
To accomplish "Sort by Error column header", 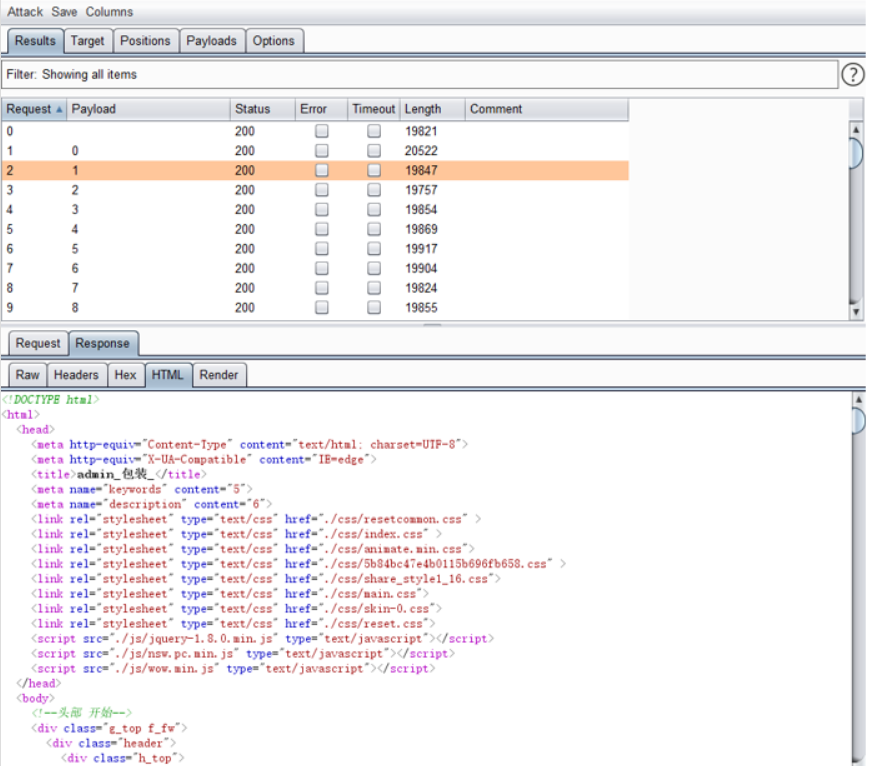I will pos(321,109).
